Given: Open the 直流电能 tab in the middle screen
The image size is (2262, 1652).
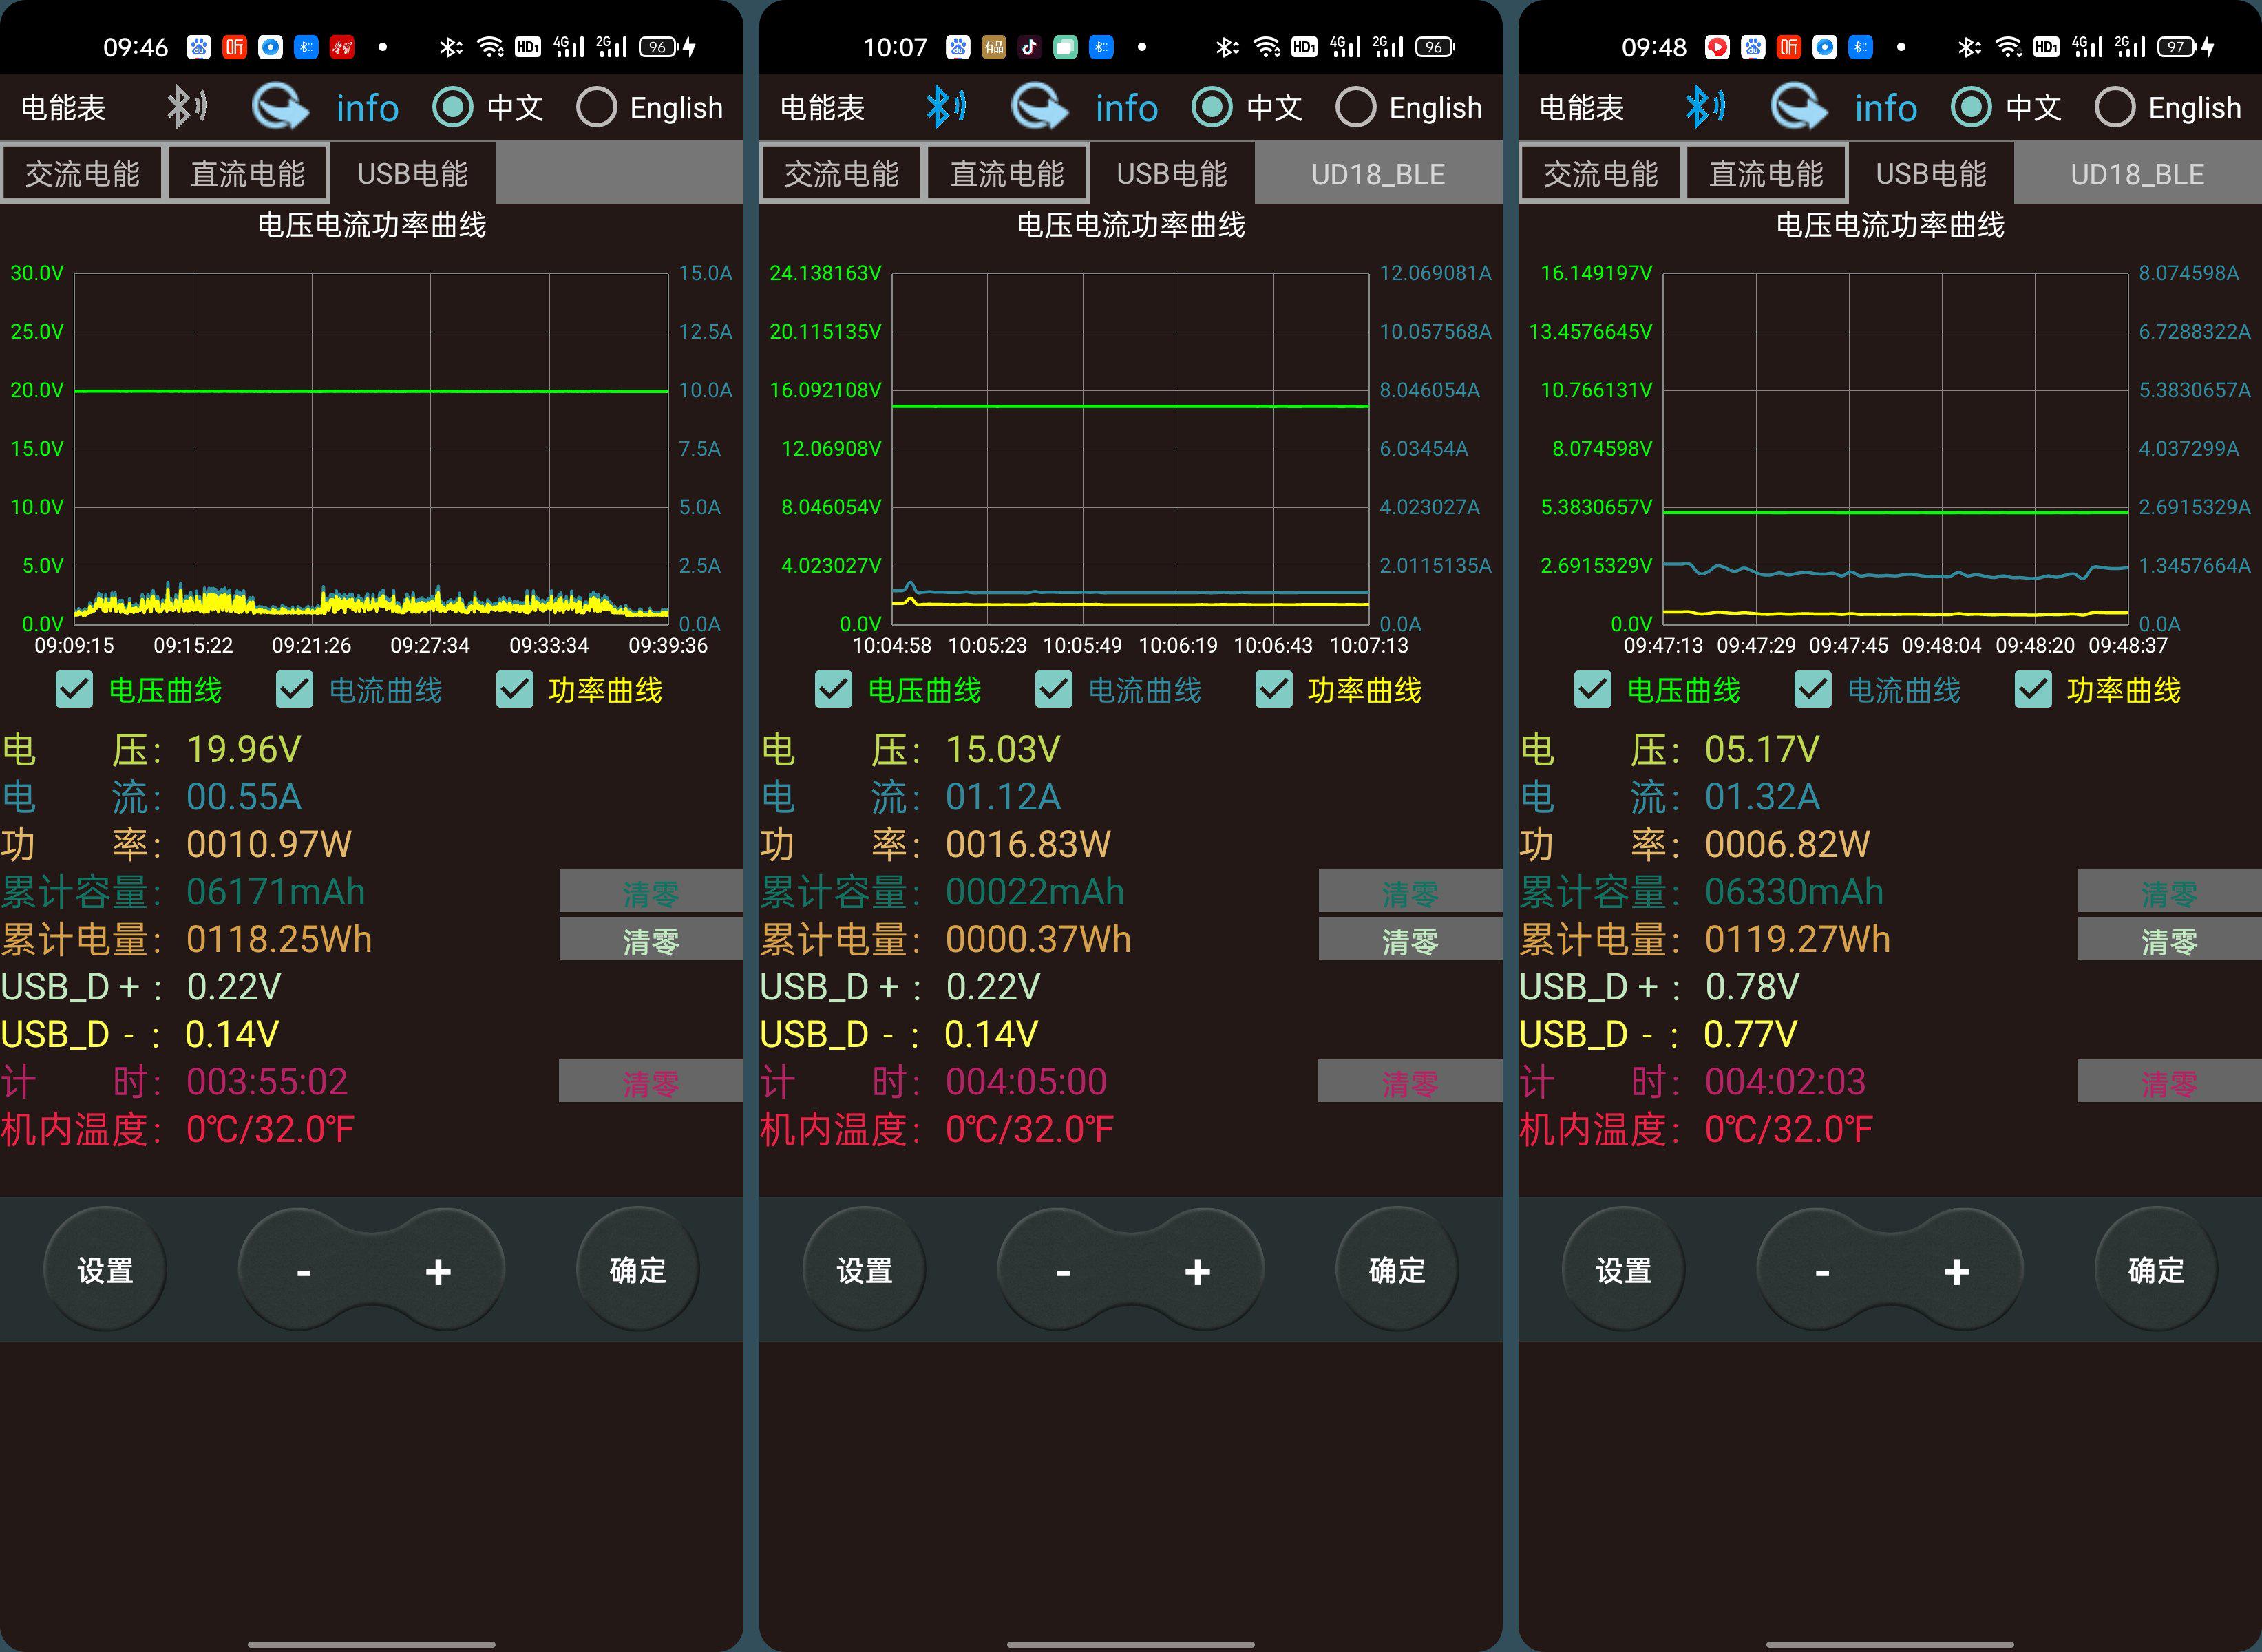Looking at the screenshot, I should [1006, 174].
